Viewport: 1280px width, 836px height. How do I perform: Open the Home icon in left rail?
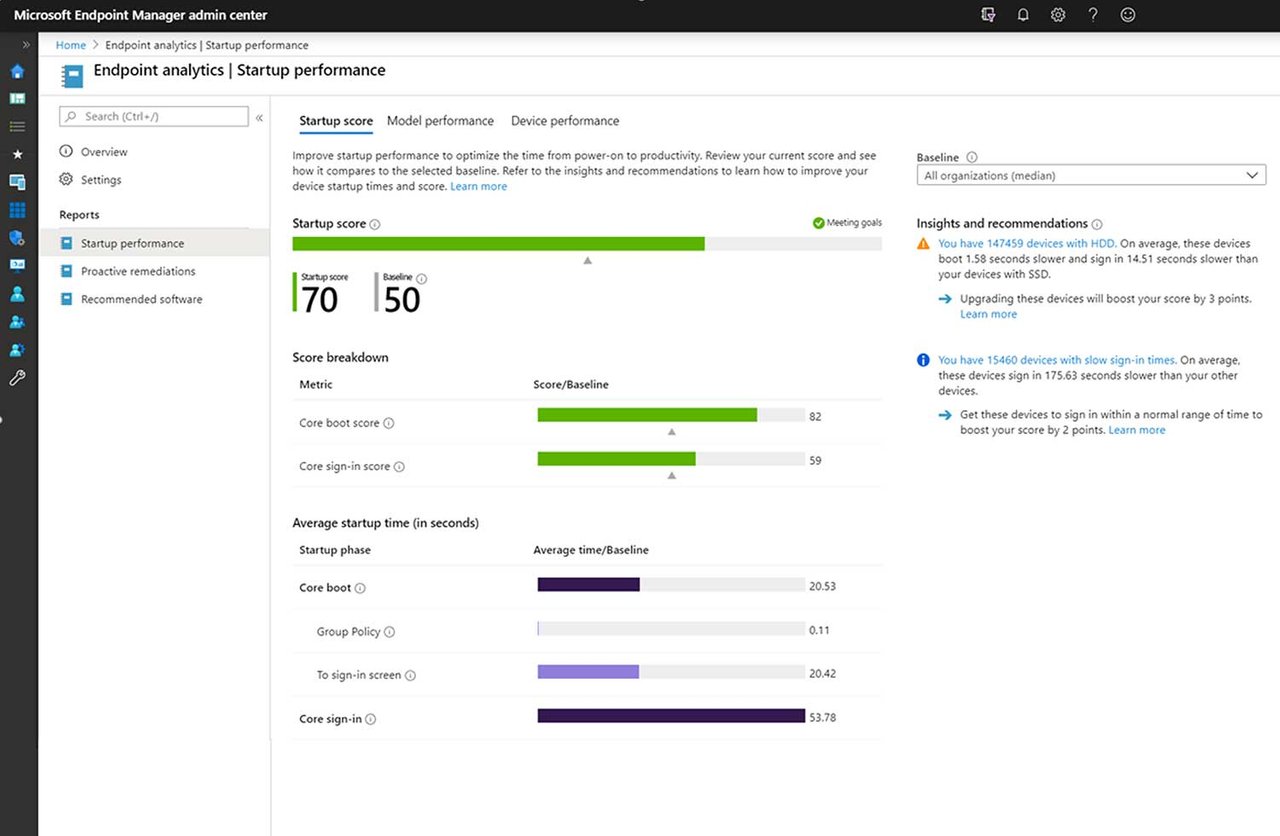click(x=17, y=71)
